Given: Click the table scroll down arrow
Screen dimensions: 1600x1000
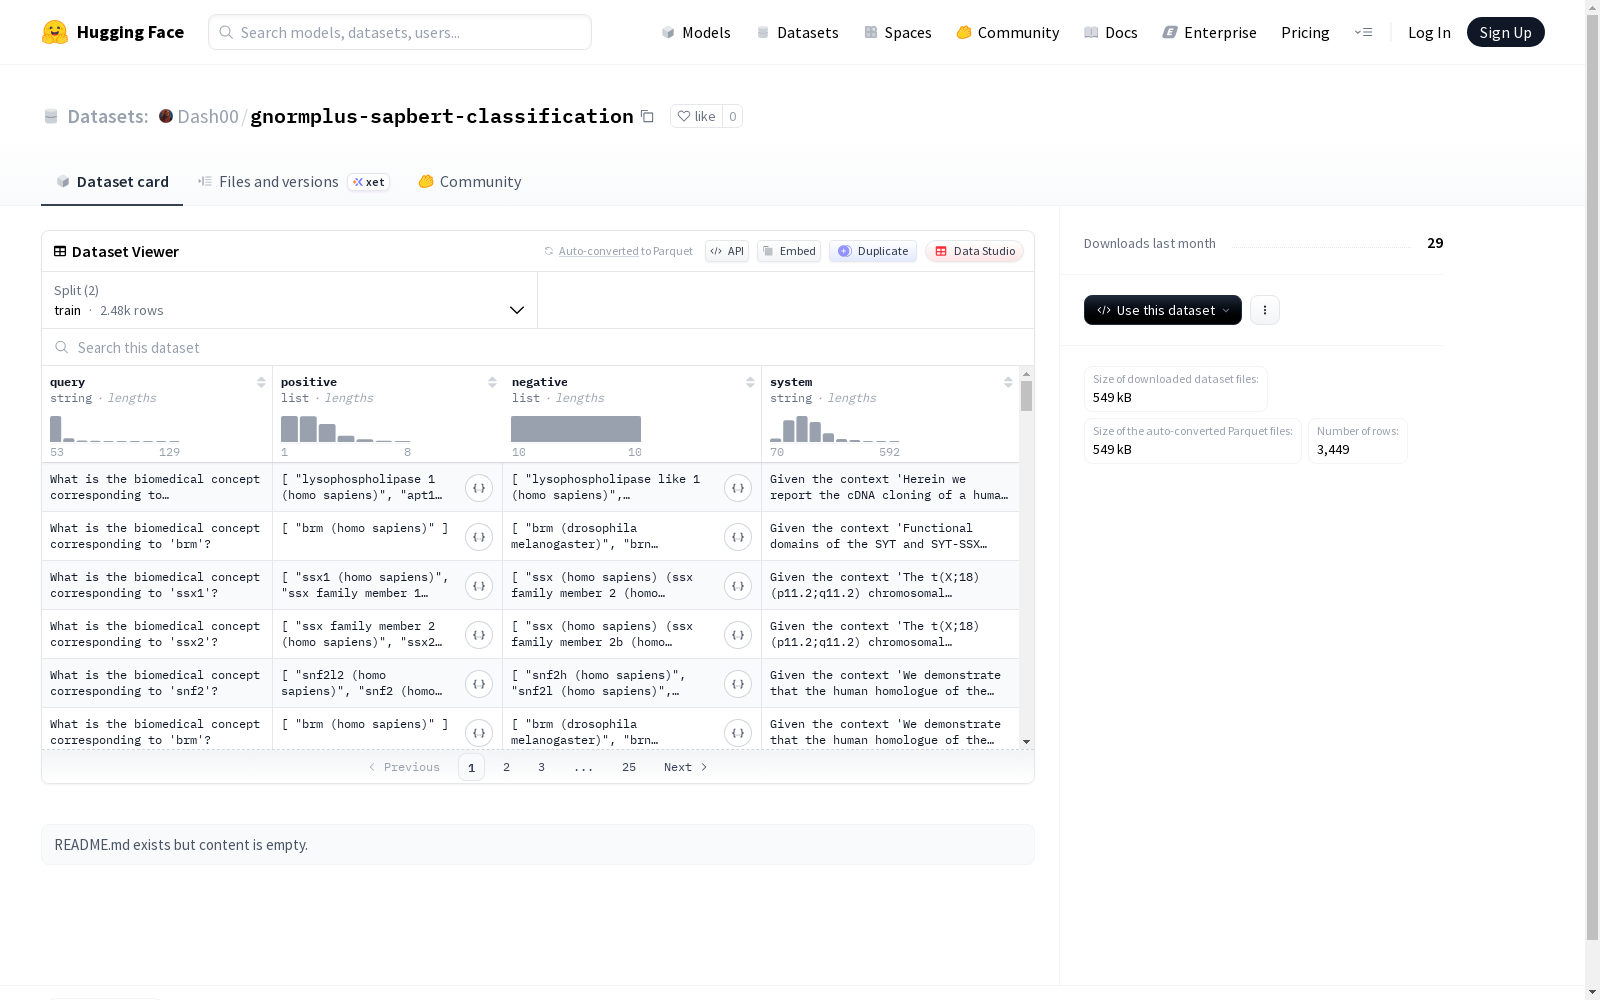Looking at the screenshot, I should pyautogui.click(x=1026, y=742).
